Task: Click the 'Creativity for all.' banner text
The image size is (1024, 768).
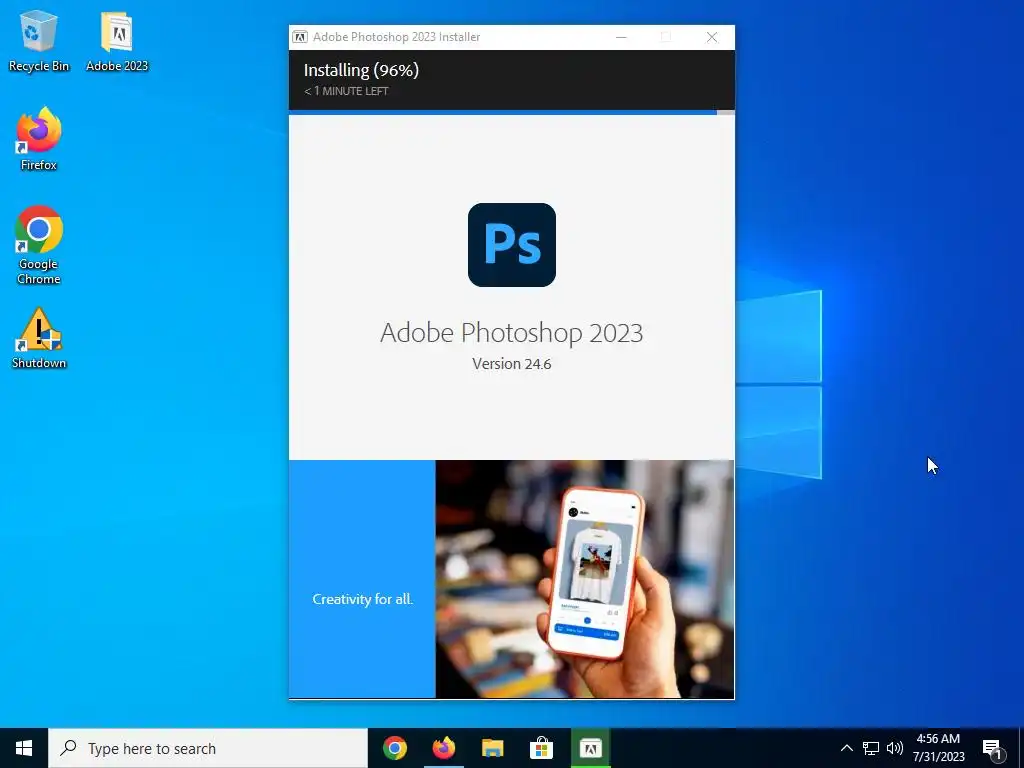Action: point(362,599)
